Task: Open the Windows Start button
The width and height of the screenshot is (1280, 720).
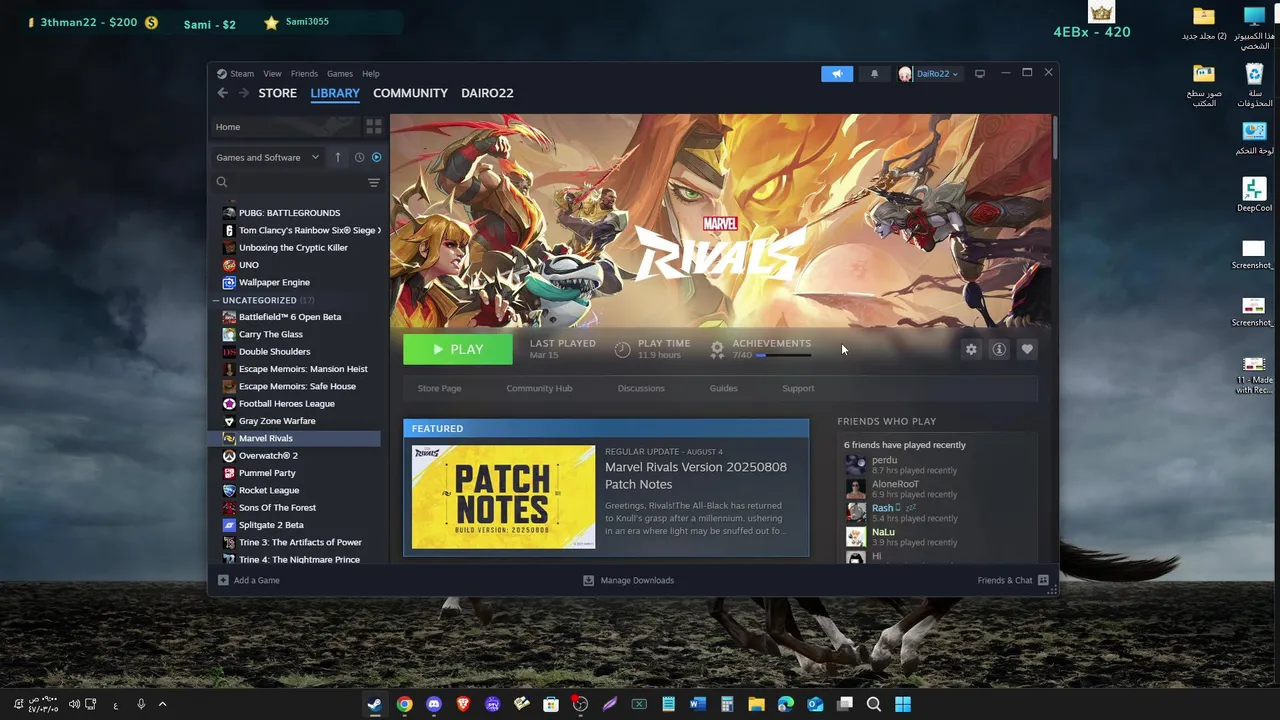Action: click(903, 704)
